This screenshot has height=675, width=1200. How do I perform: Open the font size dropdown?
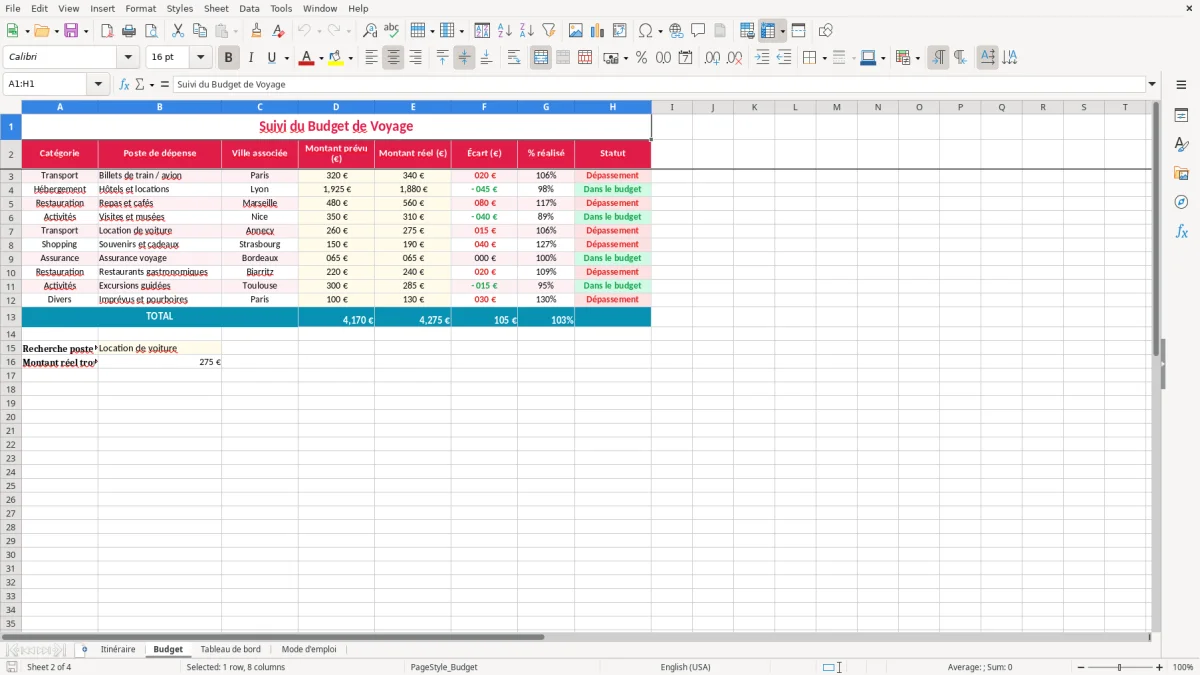(201, 58)
